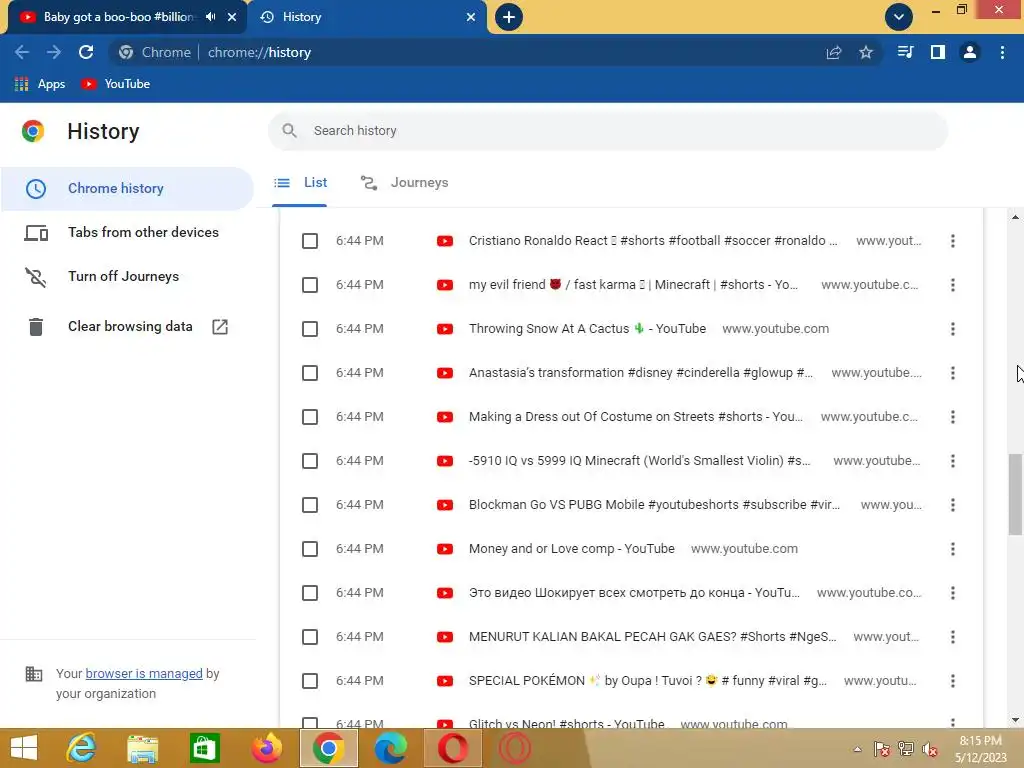The height and width of the screenshot is (768, 1024).
Task: Launch Firefox from the taskbar
Action: click(266, 748)
